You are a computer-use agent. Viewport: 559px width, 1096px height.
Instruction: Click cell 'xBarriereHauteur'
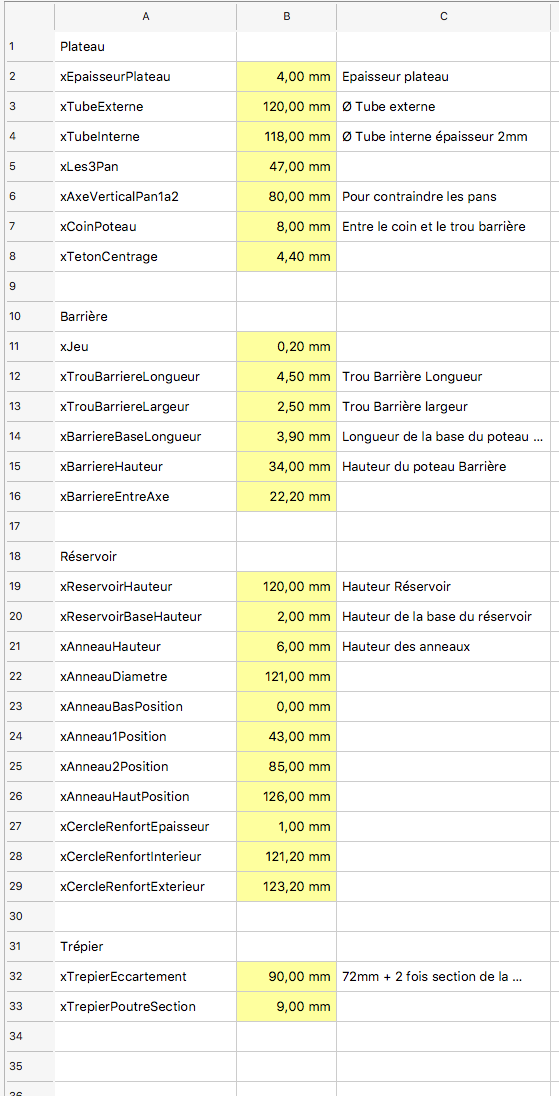click(145, 466)
